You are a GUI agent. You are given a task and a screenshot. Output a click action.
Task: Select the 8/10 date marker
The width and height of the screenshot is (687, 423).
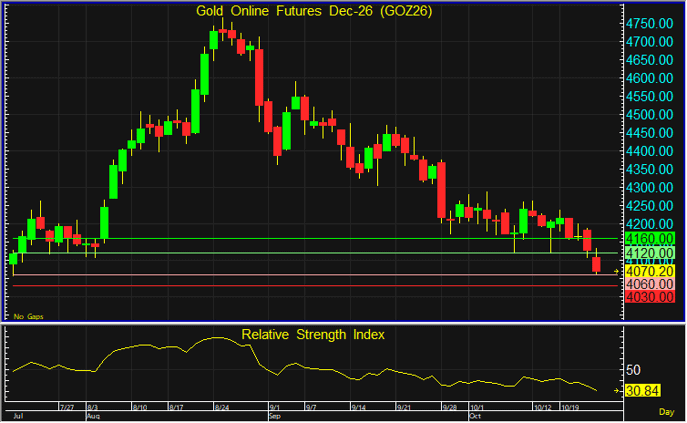pyautogui.click(x=140, y=407)
